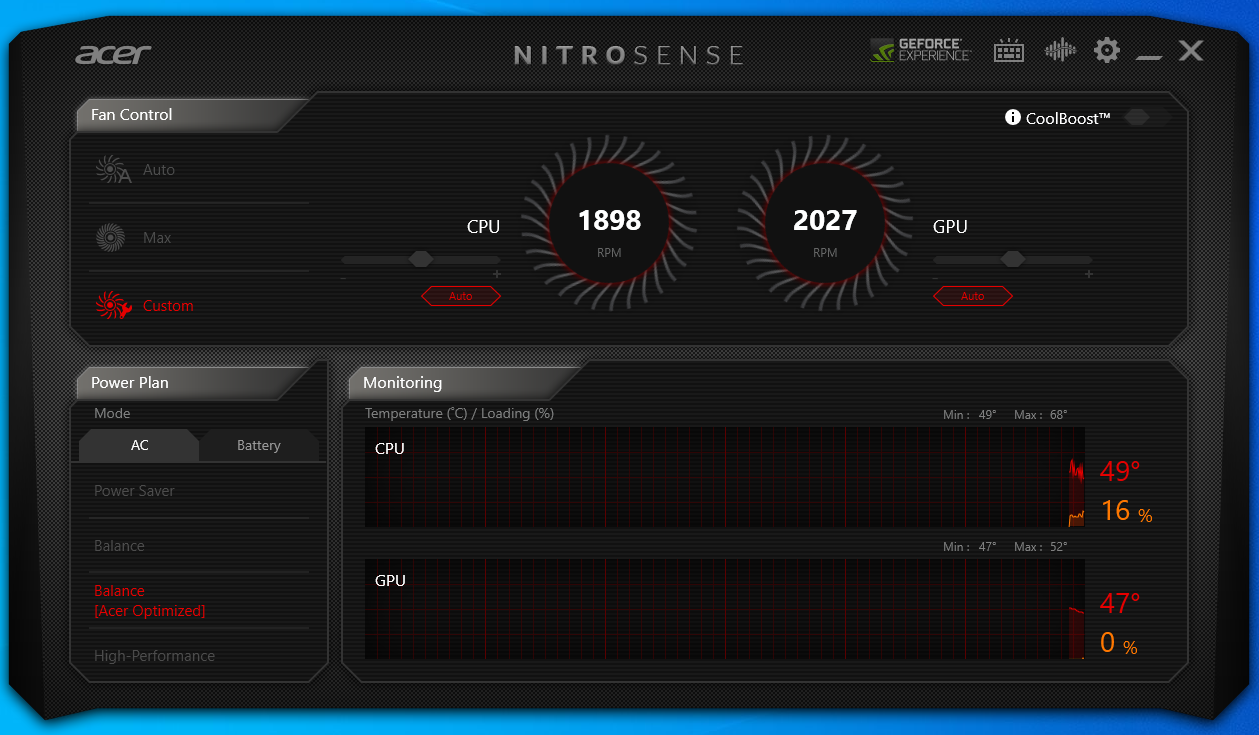1259x735 pixels.
Task: Click the CoolBoost info icon
Action: (x=1013, y=118)
